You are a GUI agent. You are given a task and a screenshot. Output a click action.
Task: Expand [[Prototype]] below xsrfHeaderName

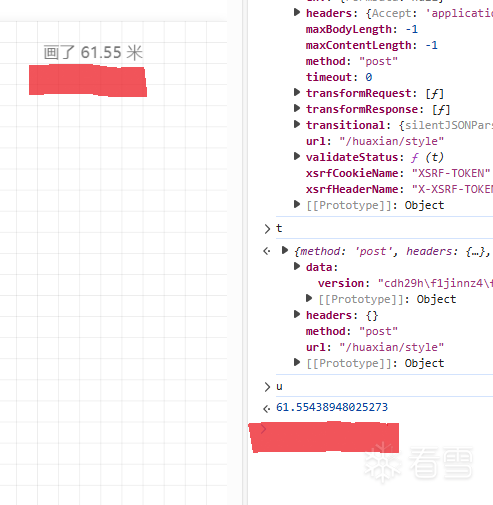tap(297, 204)
